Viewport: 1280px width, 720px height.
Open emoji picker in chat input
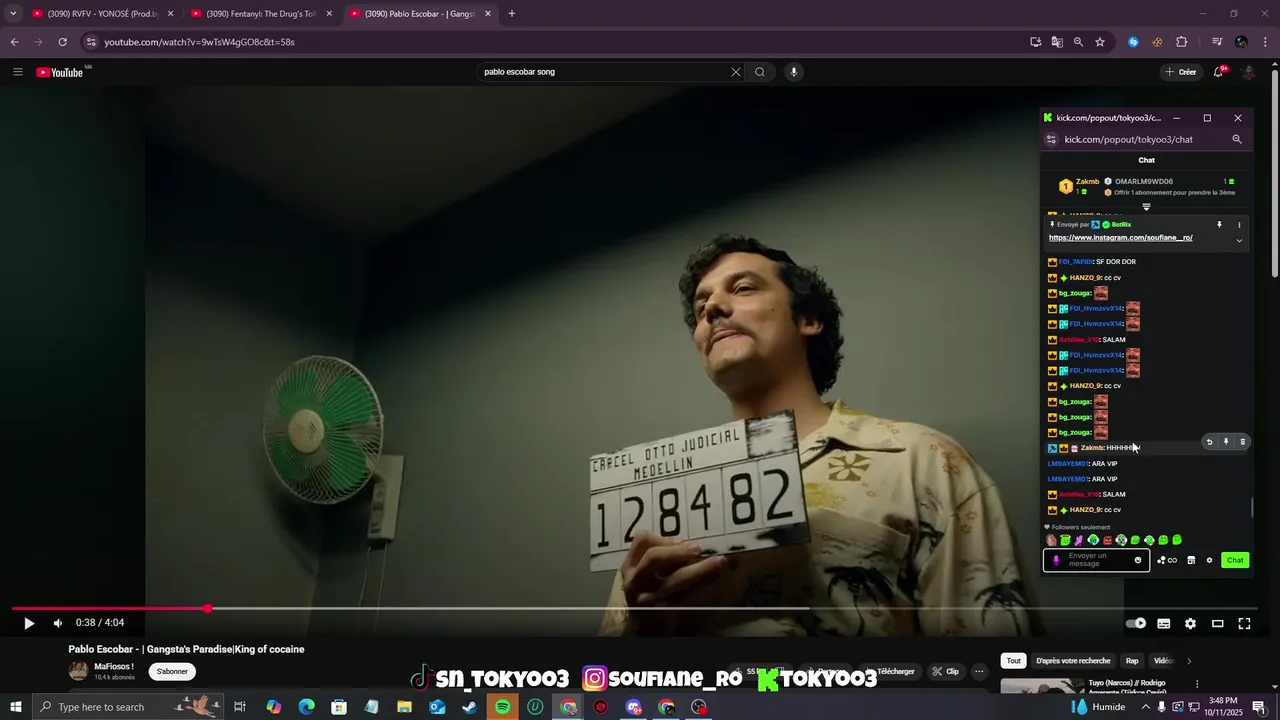click(1138, 560)
